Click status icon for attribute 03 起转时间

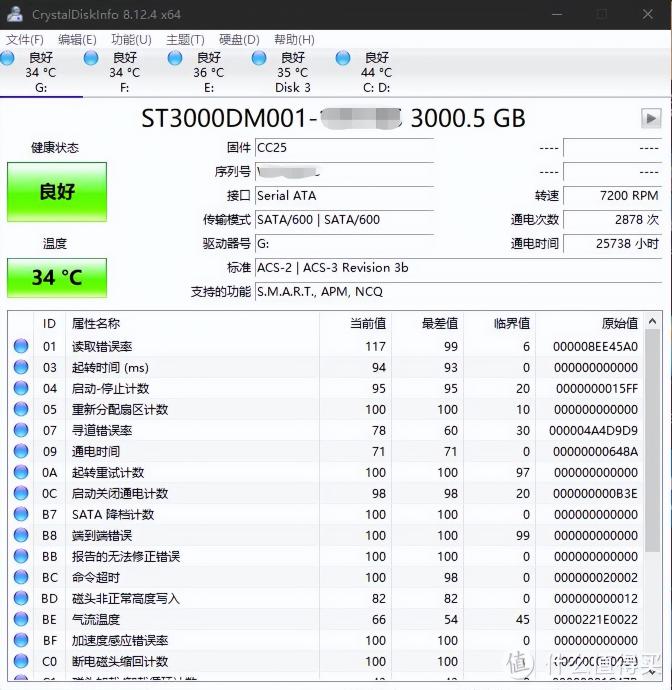pos(21,367)
